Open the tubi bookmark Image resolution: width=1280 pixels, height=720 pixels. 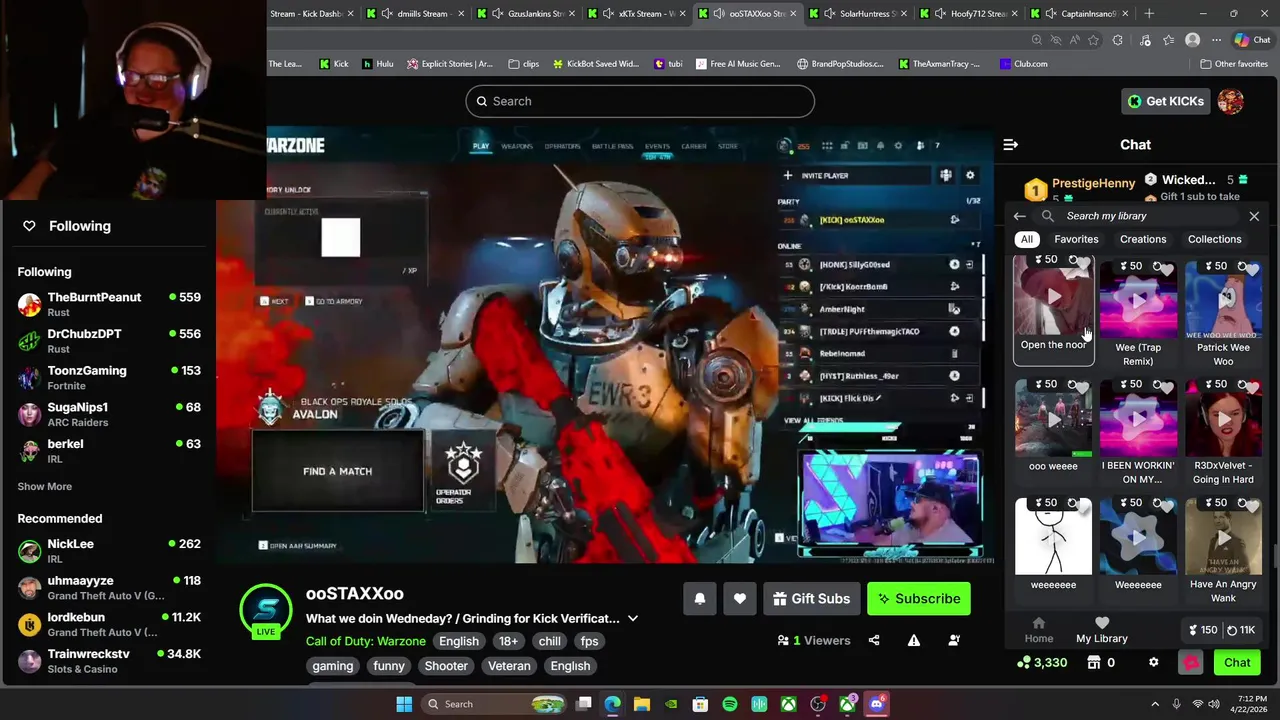coord(668,64)
